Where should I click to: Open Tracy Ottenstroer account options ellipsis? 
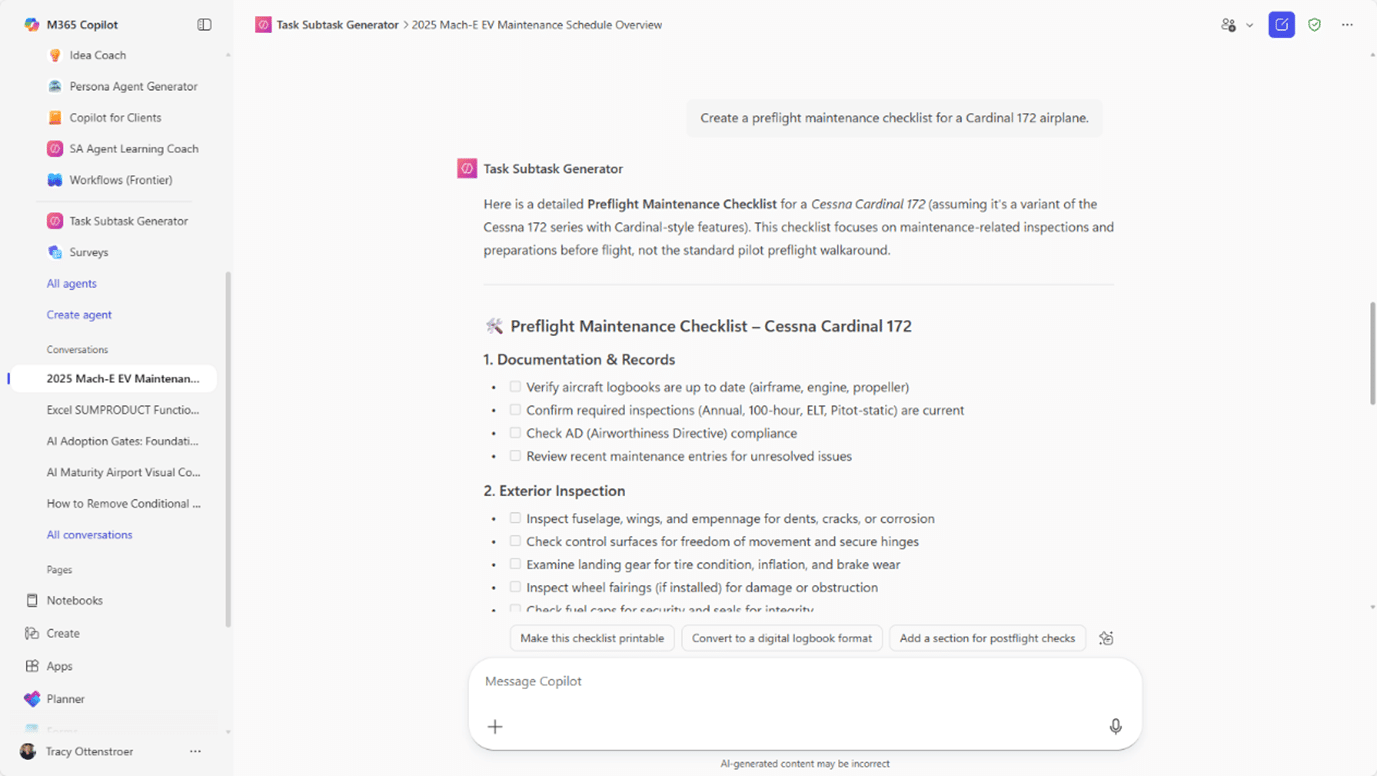click(x=195, y=751)
